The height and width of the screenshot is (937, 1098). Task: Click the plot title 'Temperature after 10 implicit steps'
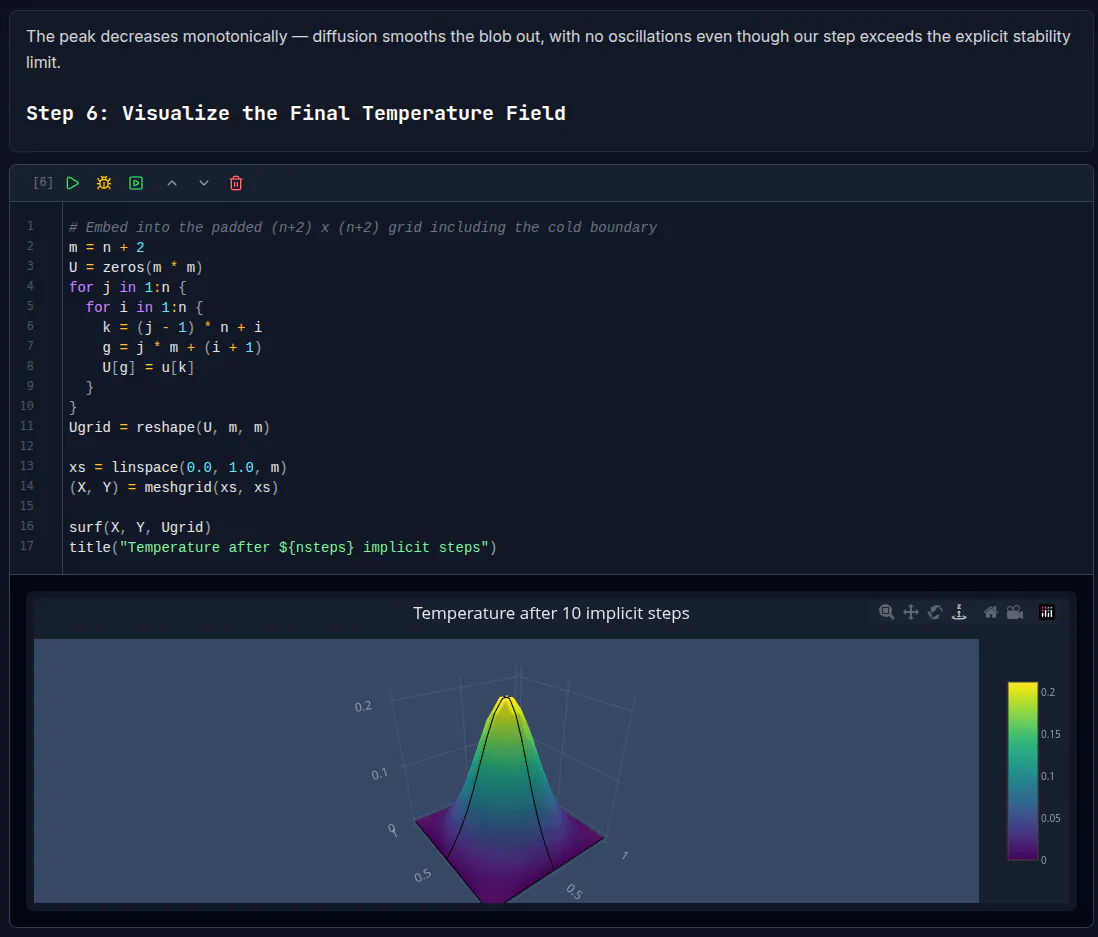click(551, 613)
